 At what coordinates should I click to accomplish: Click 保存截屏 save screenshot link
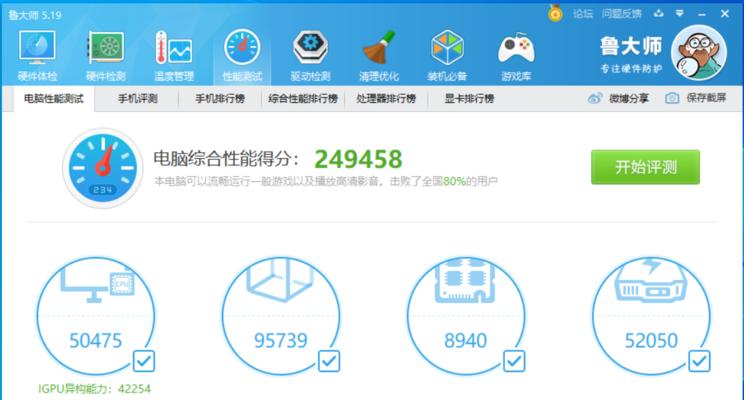coord(706,98)
